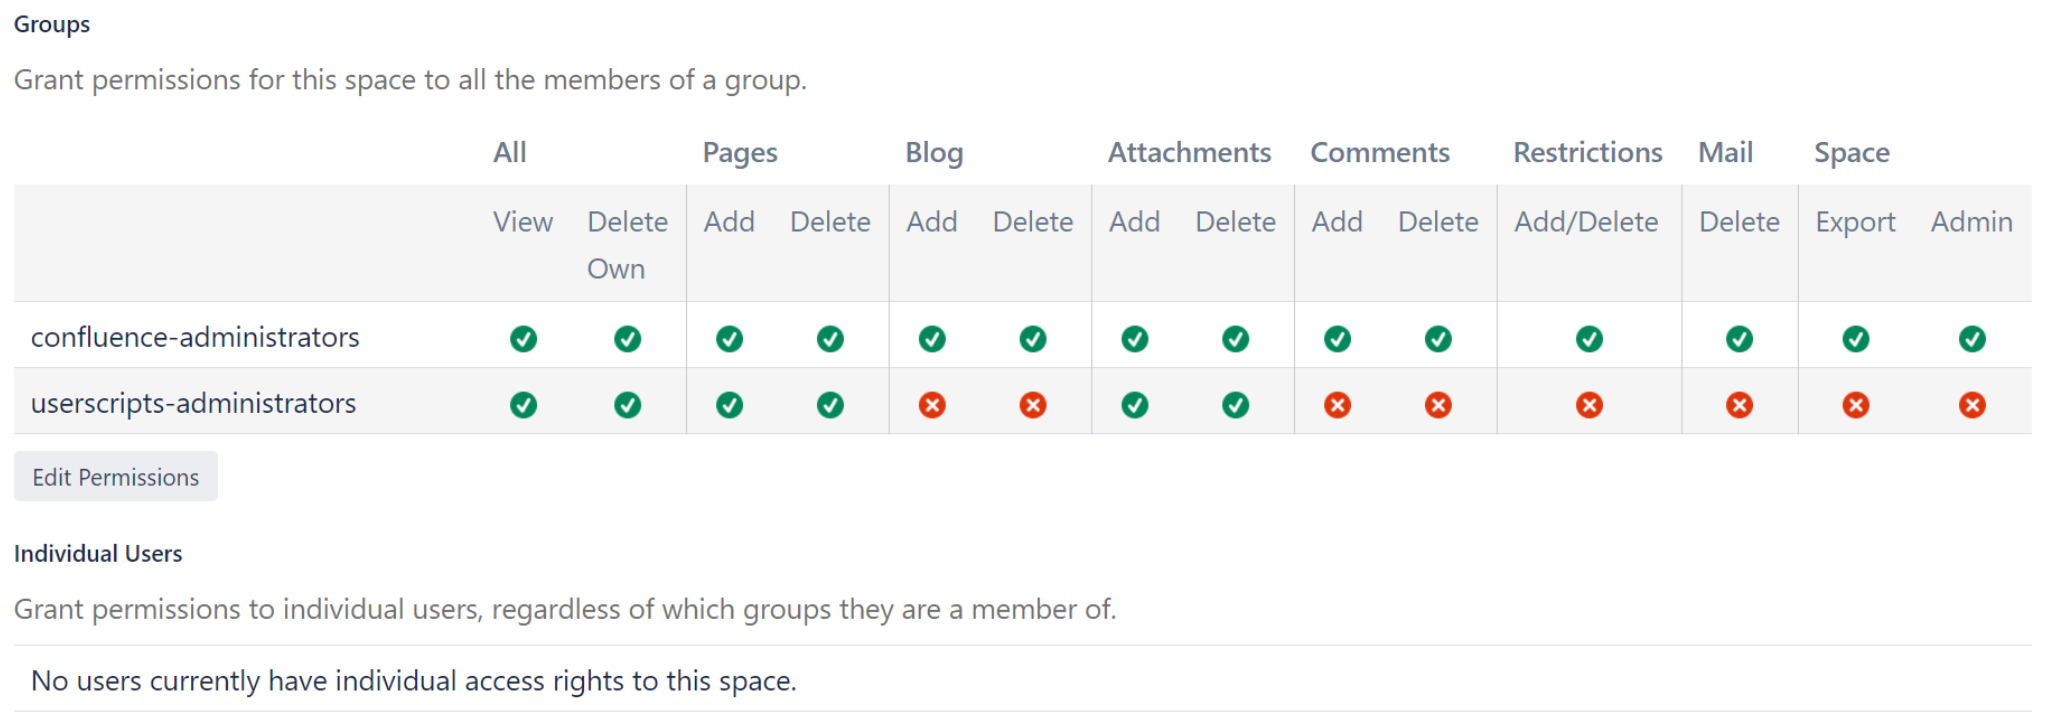The width and height of the screenshot is (2052, 725).
Task: Click the Attachments Delete check for userscripts-administrators
Action: pyautogui.click(x=1235, y=404)
